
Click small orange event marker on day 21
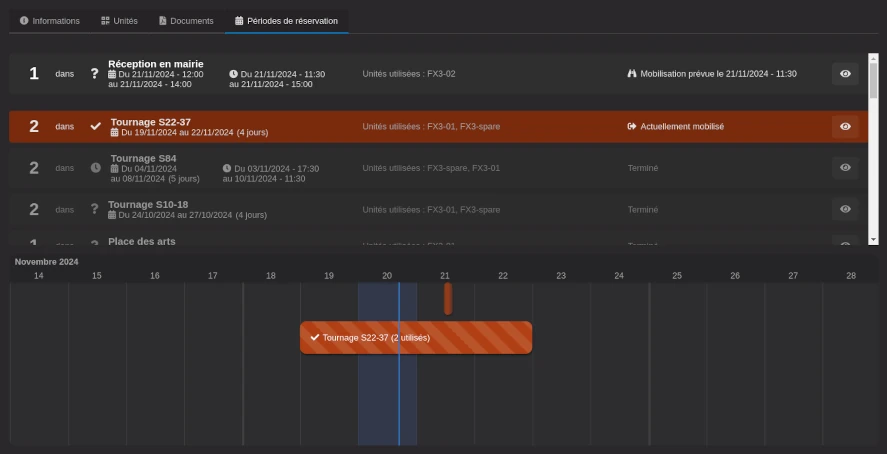[448, 298]
